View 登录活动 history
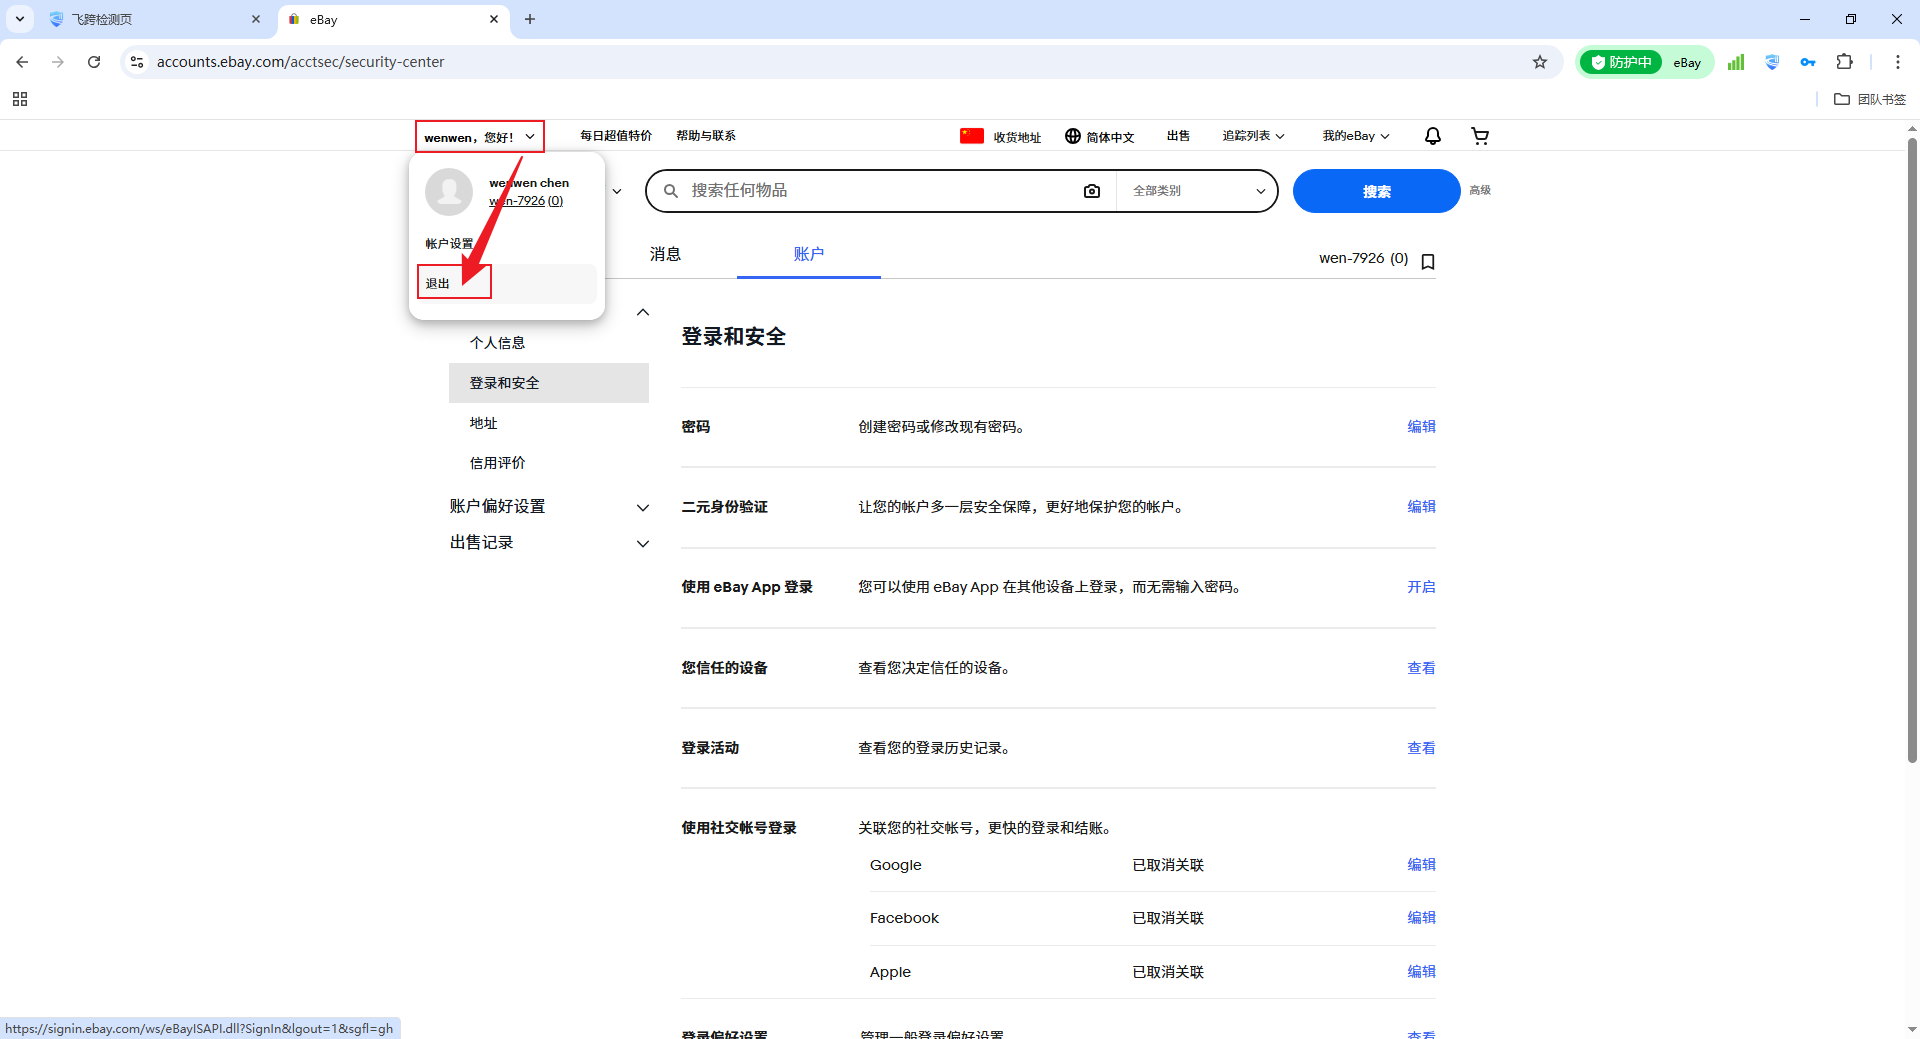1920x1039 pixels. tap(1421, 748)
